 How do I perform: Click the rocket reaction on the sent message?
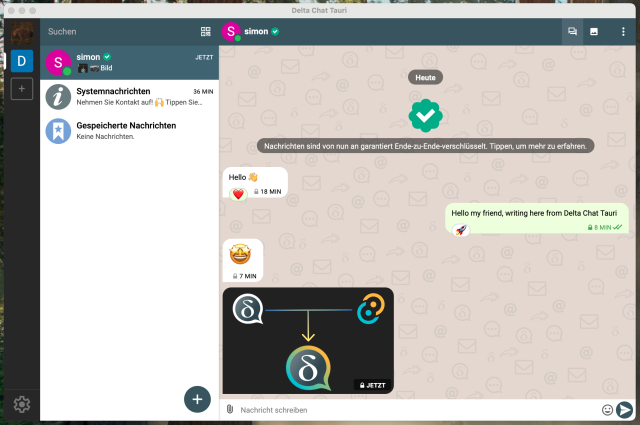tap(461, 230)
